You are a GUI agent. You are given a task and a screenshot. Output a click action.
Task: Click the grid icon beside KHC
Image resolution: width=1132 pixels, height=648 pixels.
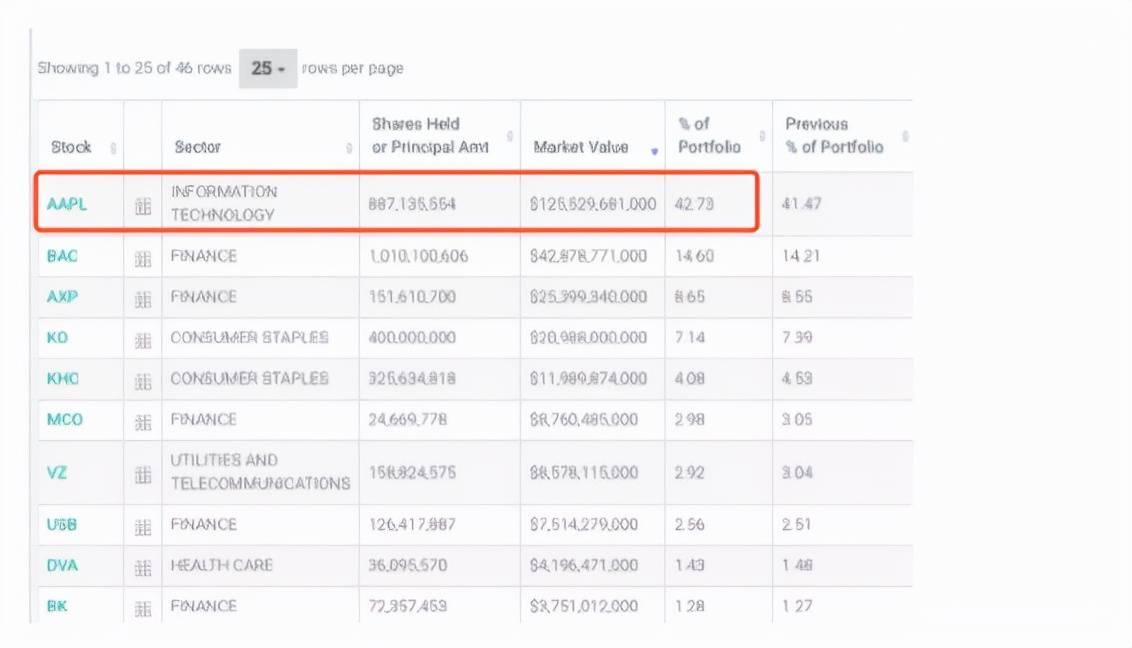[143, 381]
